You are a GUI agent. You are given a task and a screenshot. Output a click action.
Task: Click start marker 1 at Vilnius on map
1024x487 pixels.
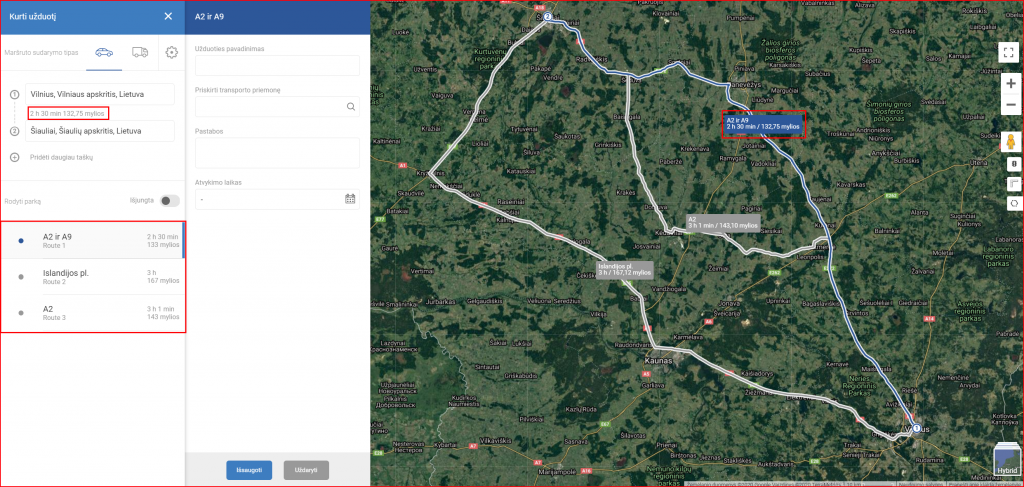[916, 428]
